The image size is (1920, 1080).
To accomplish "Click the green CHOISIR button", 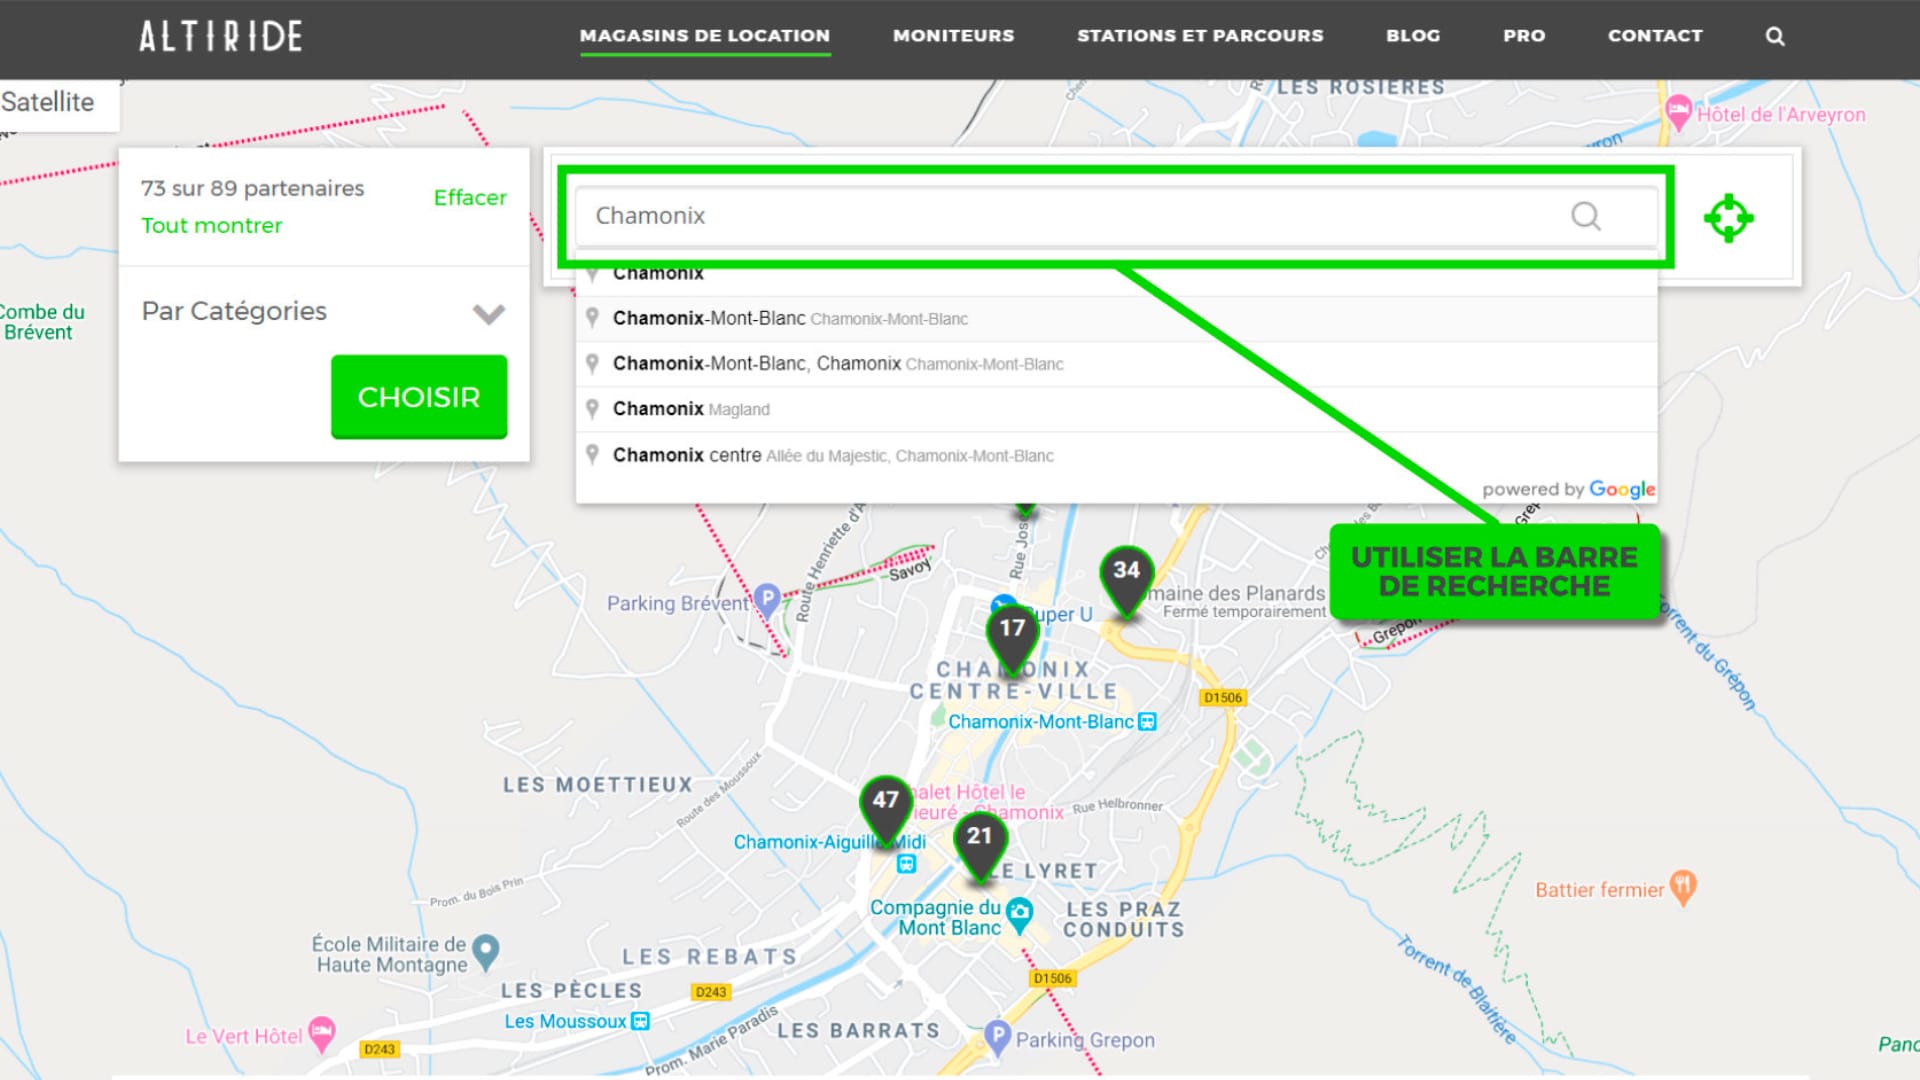I will click(x=419, y=397).
